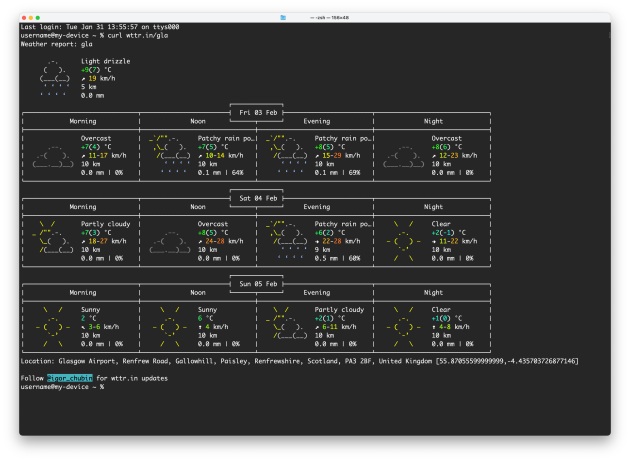Click the 'curl wttr.in/gla' command text
Viewport: 630px width, 461px height.
[138, 35]
